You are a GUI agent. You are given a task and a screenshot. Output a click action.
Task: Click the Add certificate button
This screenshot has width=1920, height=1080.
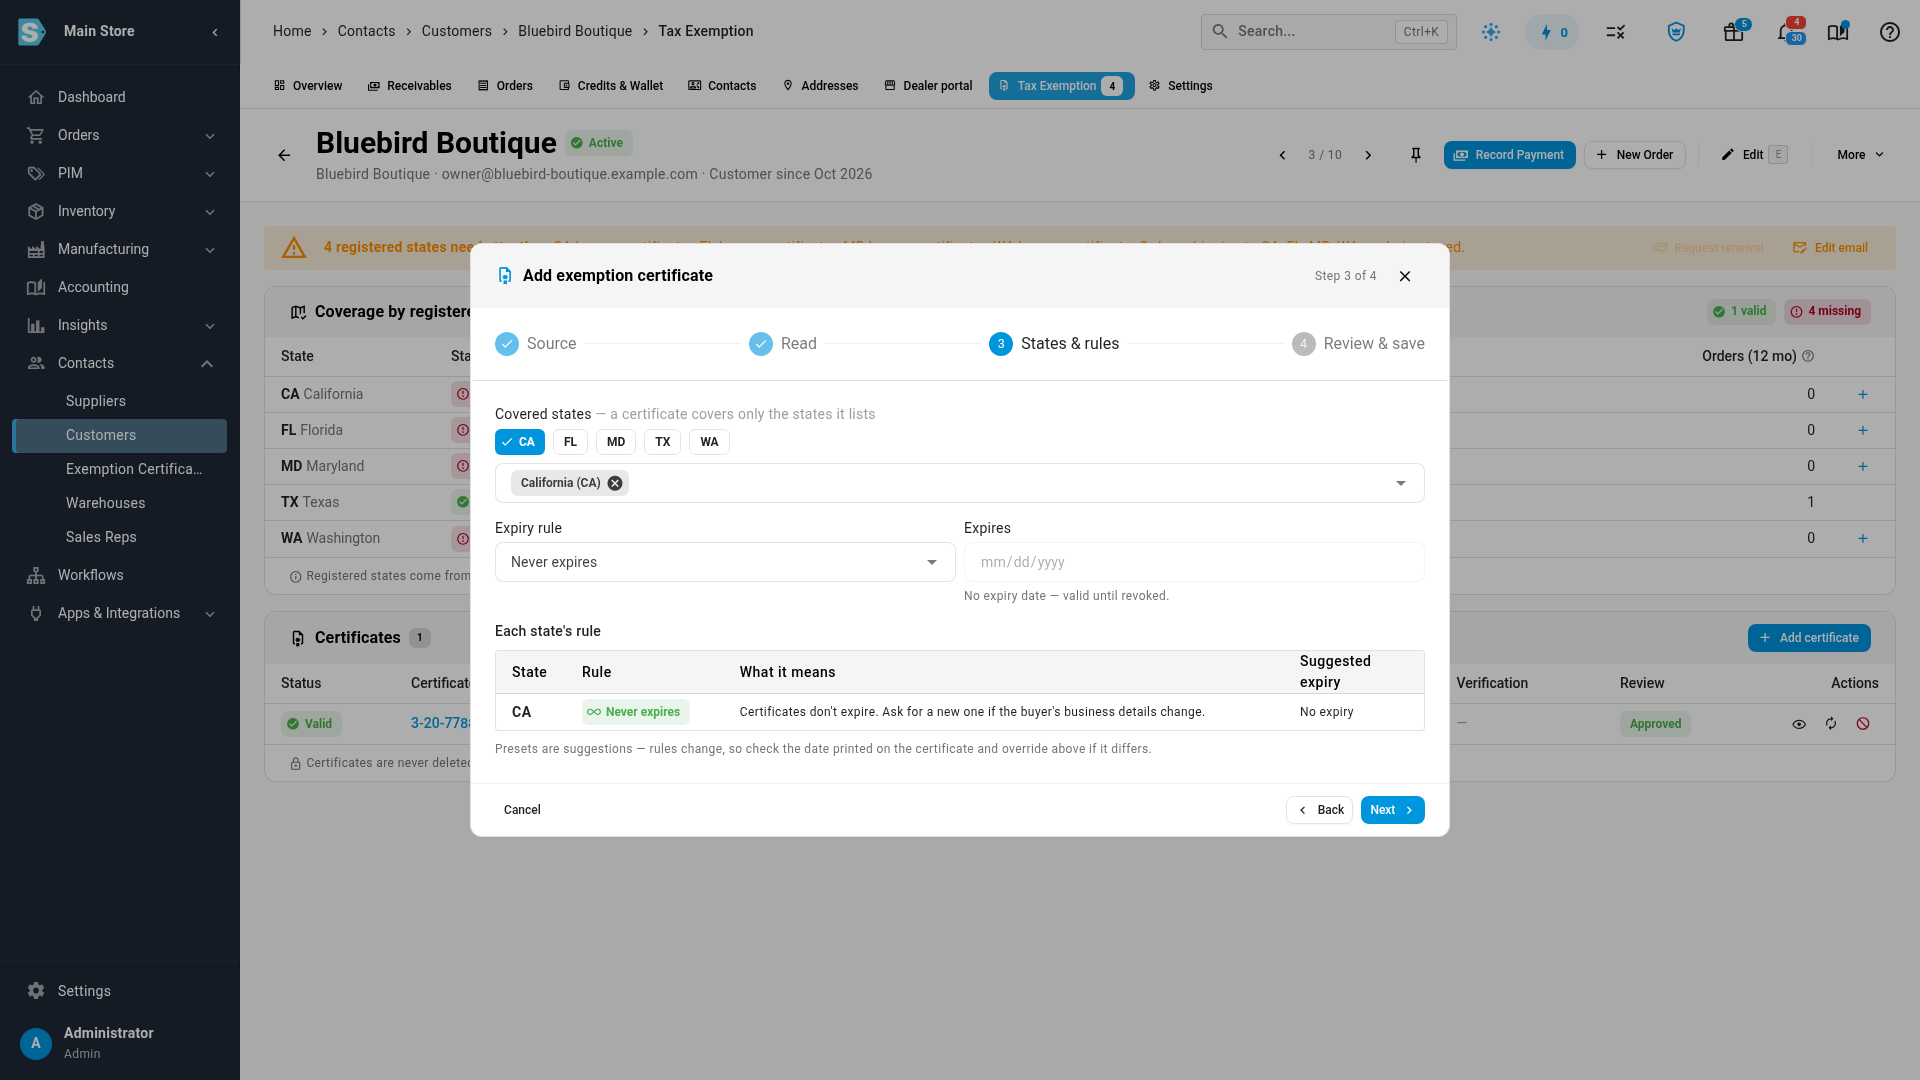point(1809,638)
